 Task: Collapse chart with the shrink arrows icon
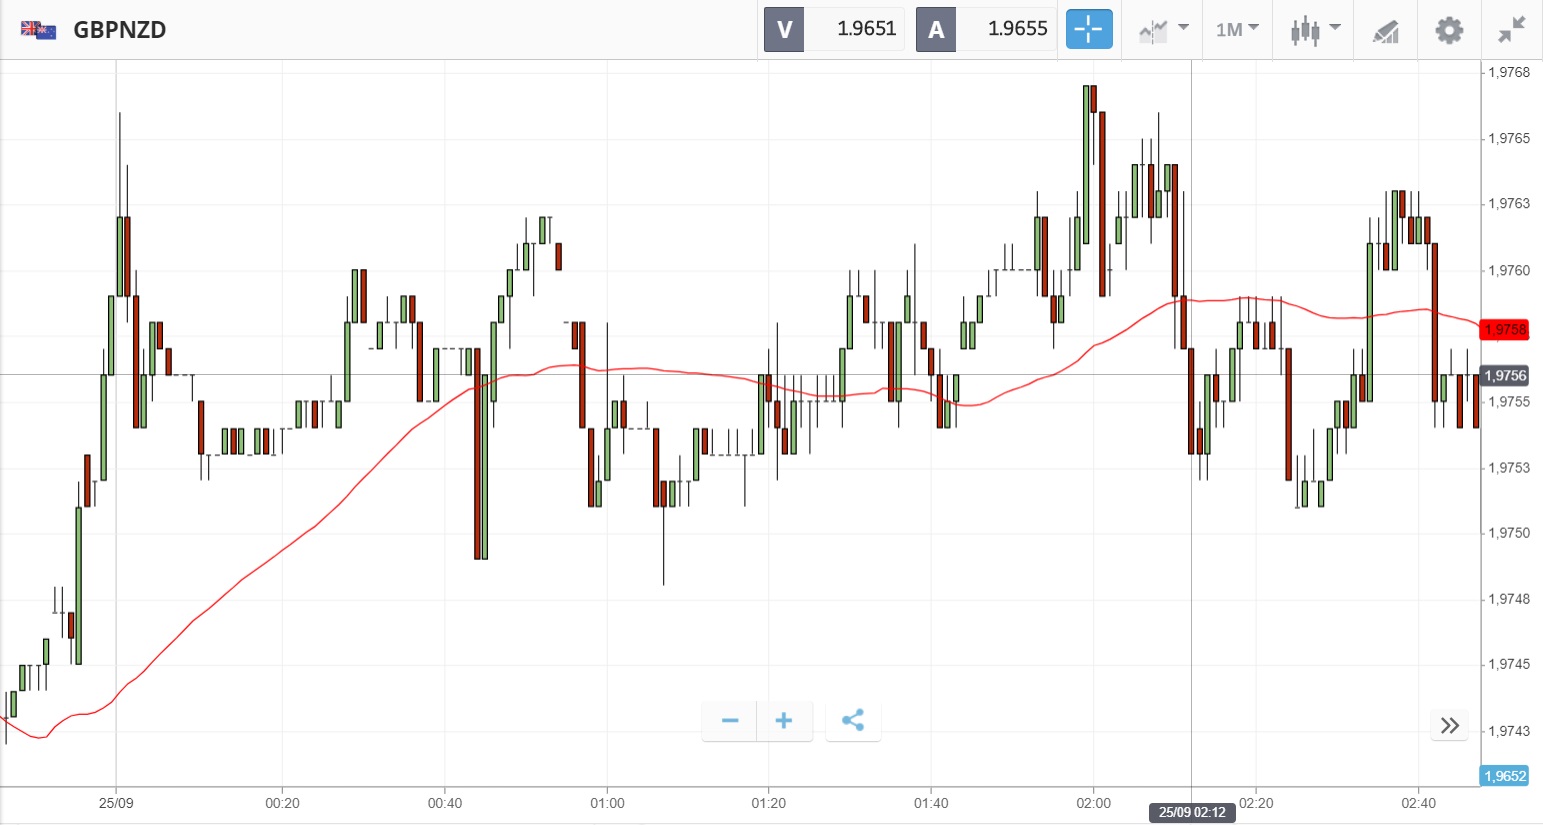(x=1511, y=30)
